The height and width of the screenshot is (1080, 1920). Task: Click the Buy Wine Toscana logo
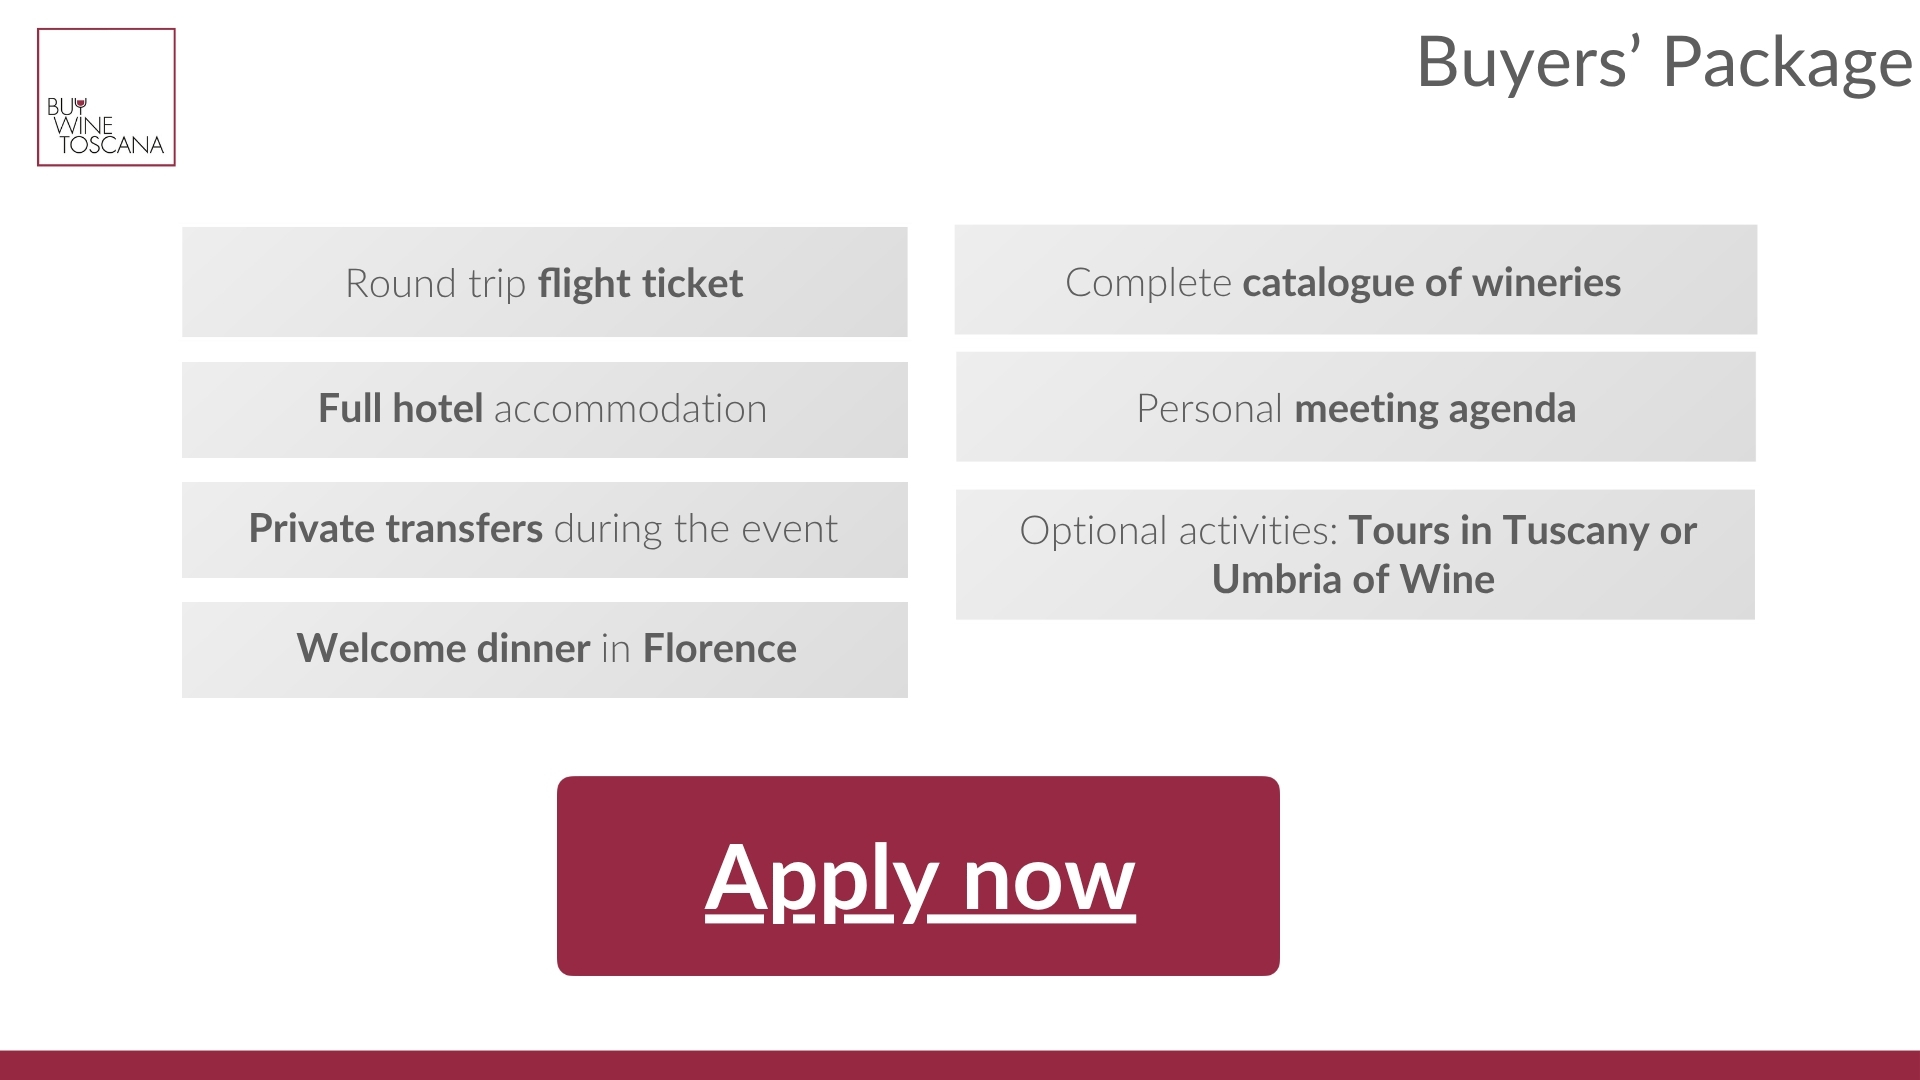106,97
